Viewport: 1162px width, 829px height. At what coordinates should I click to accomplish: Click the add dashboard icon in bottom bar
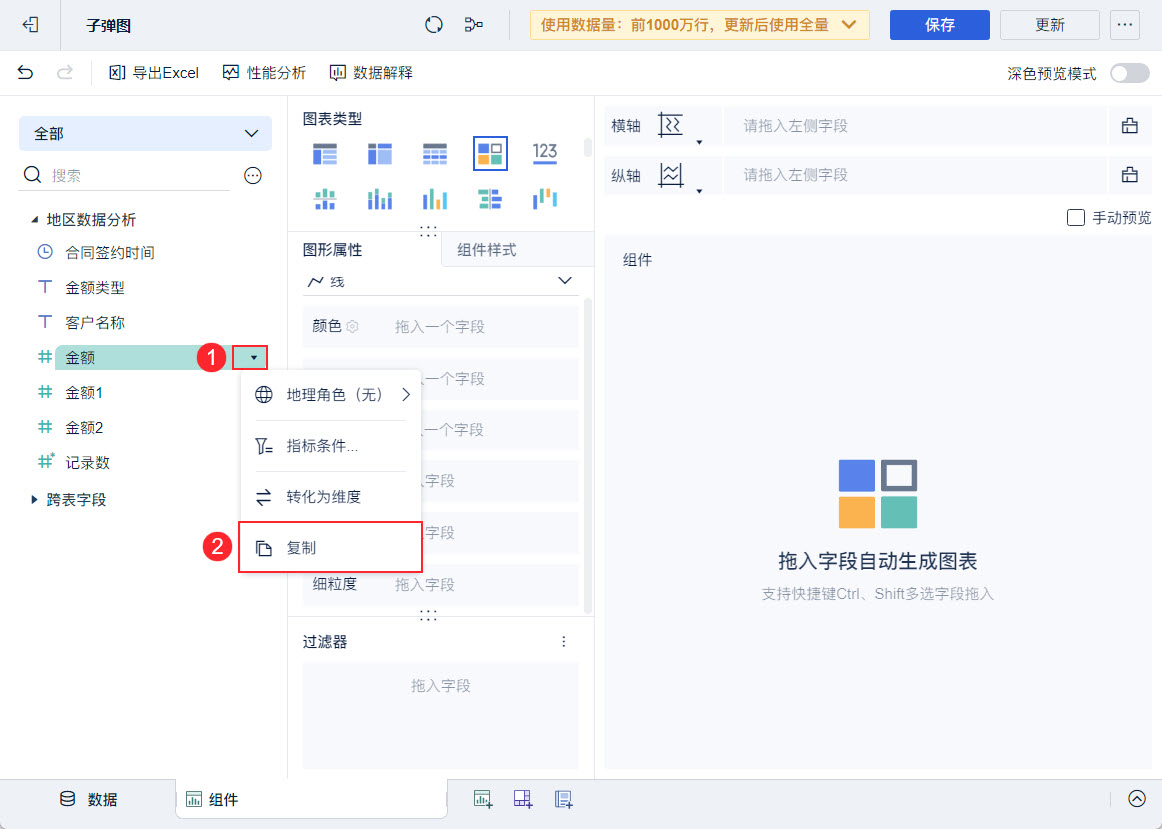coord(523,799)
